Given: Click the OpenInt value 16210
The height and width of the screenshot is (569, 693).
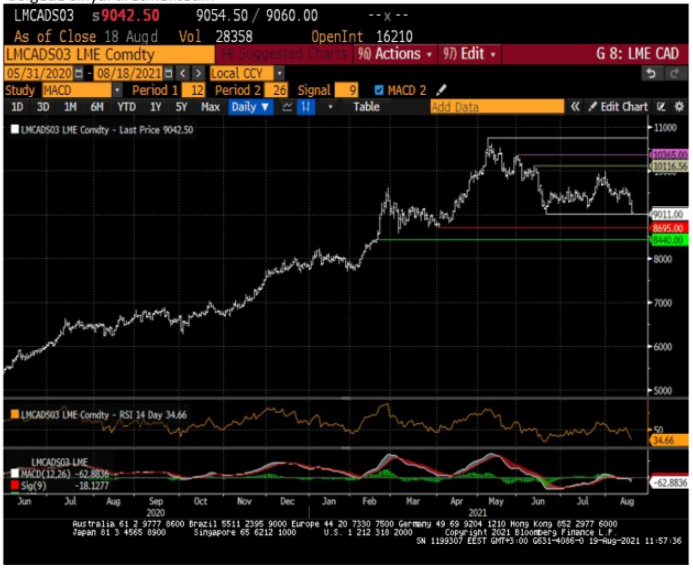Looking at the screenshot, I should click(394, 36).
